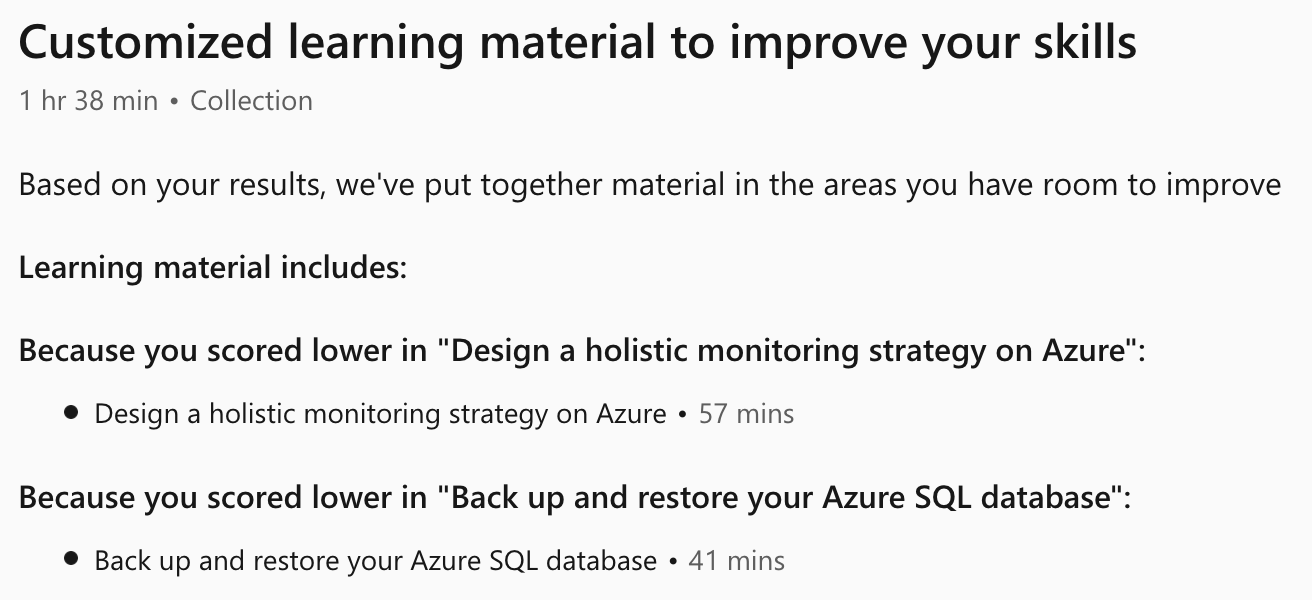The image size is (1312, 600).
Task: Click the "57 mins" duration label
Action: [746, 414]
